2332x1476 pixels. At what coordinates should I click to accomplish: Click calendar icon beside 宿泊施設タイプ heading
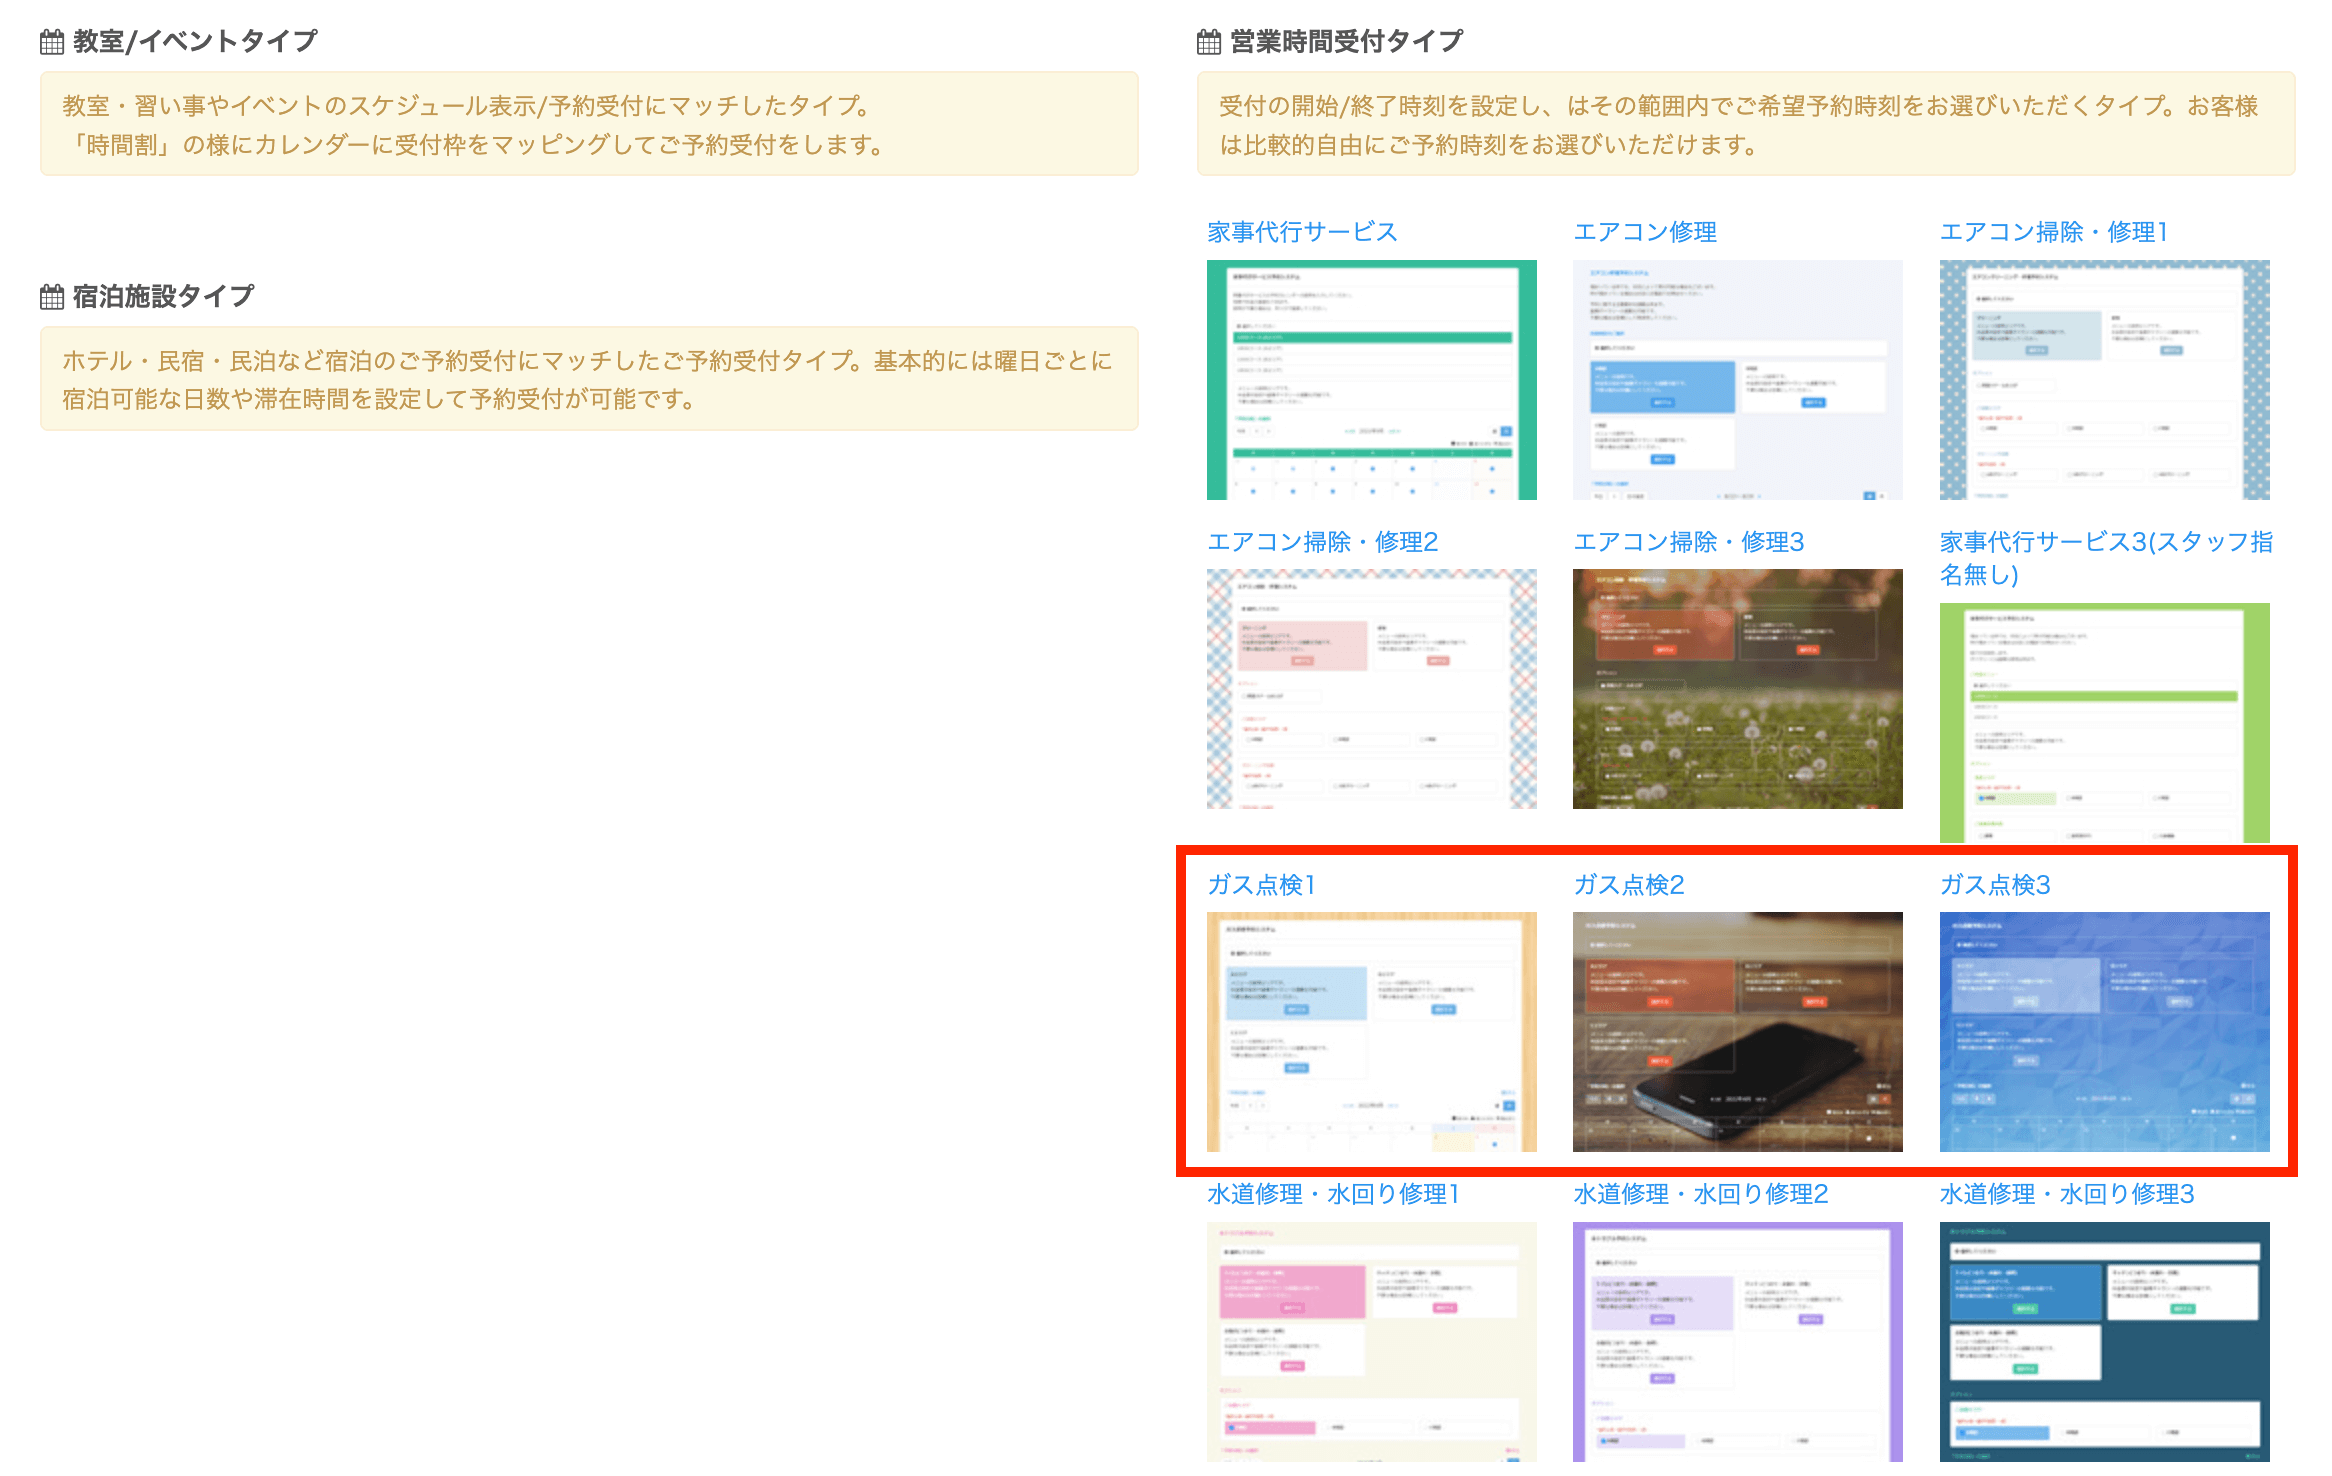52,297
